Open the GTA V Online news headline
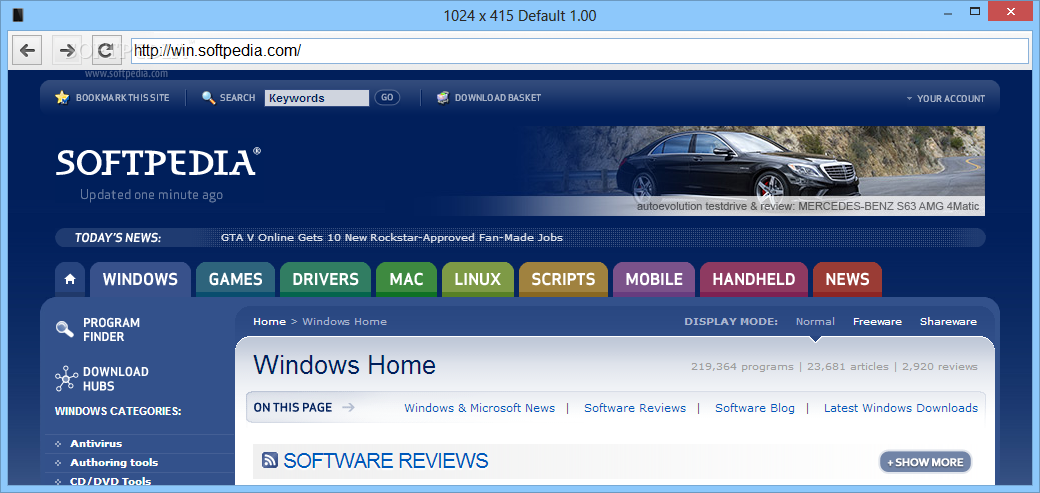The height and width of the screenshot is (493, 1040). pyautogui.click(x=391, y=238)
